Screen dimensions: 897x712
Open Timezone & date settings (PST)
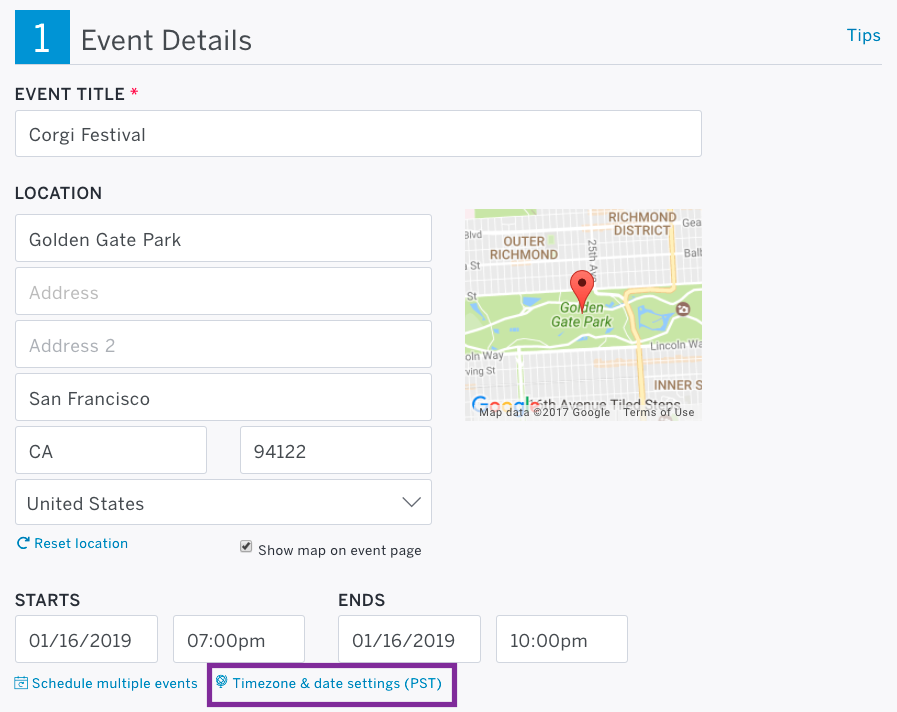(337, 683)
